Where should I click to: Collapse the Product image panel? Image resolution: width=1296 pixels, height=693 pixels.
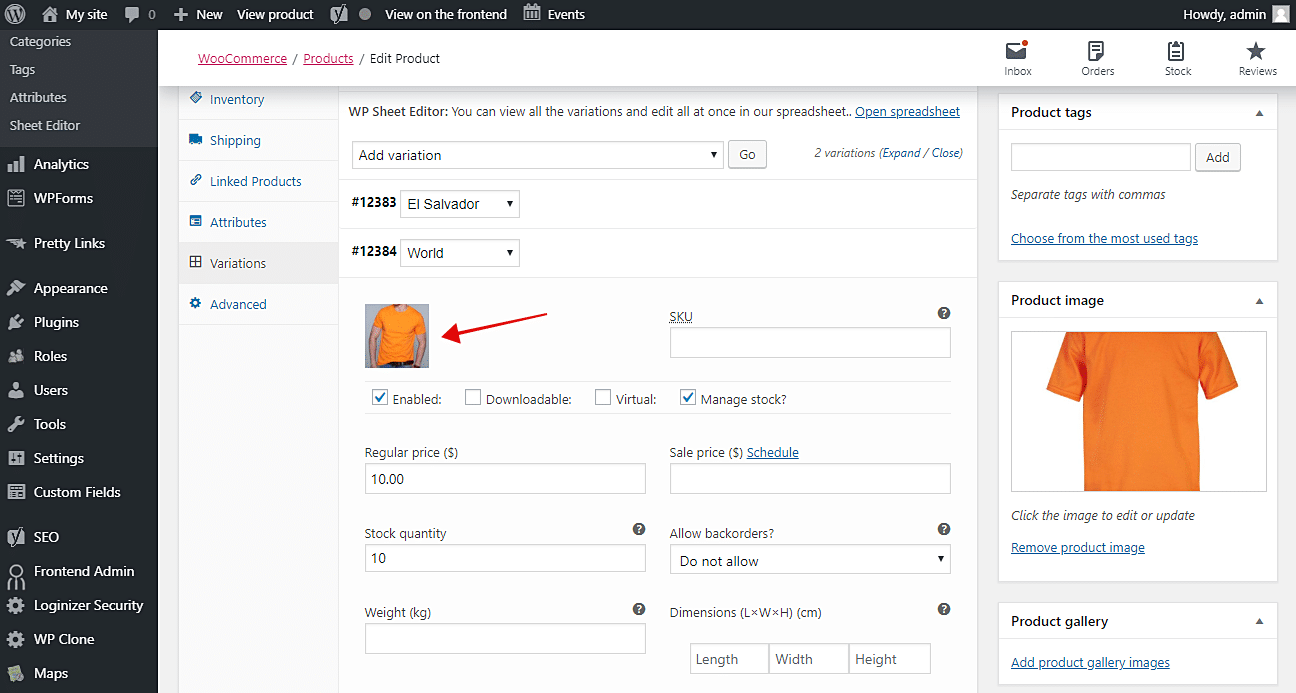click(x=1259, y=301)
